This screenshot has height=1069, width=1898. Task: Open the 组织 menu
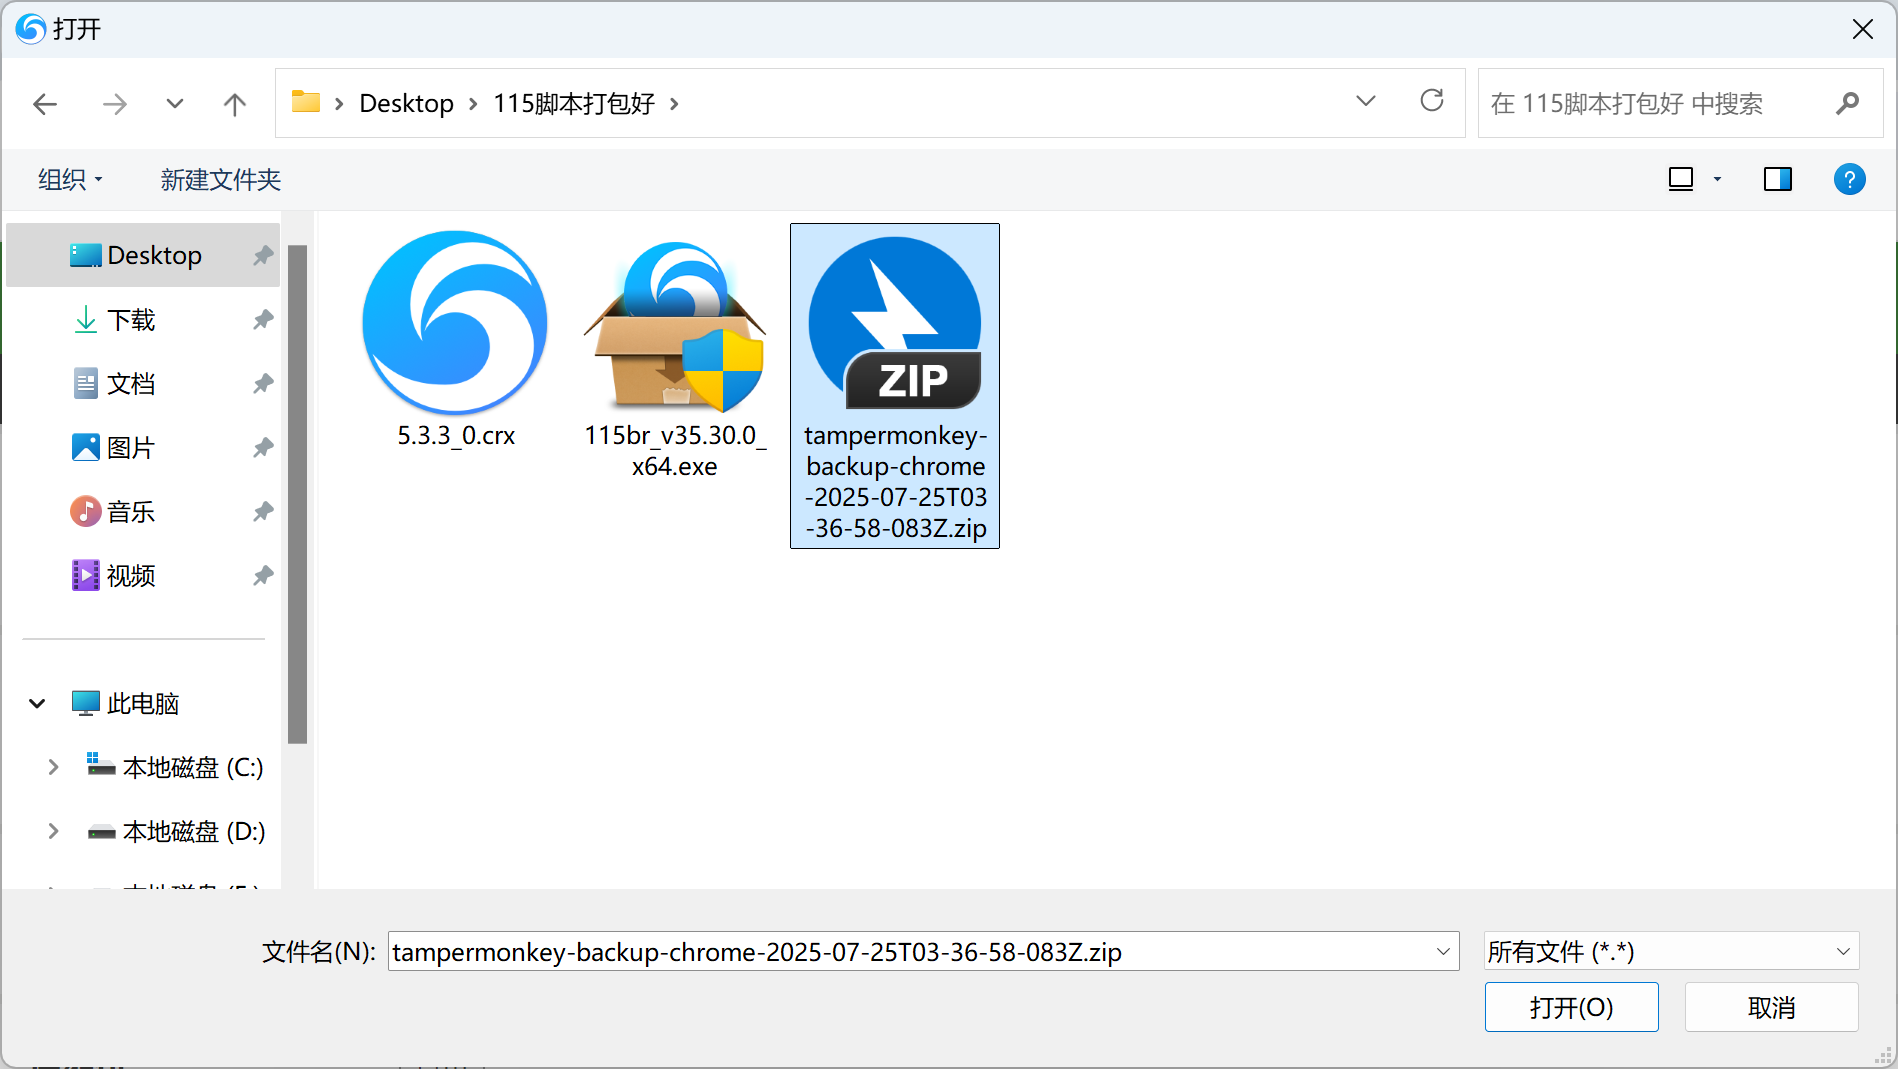(x=70, y=179)
